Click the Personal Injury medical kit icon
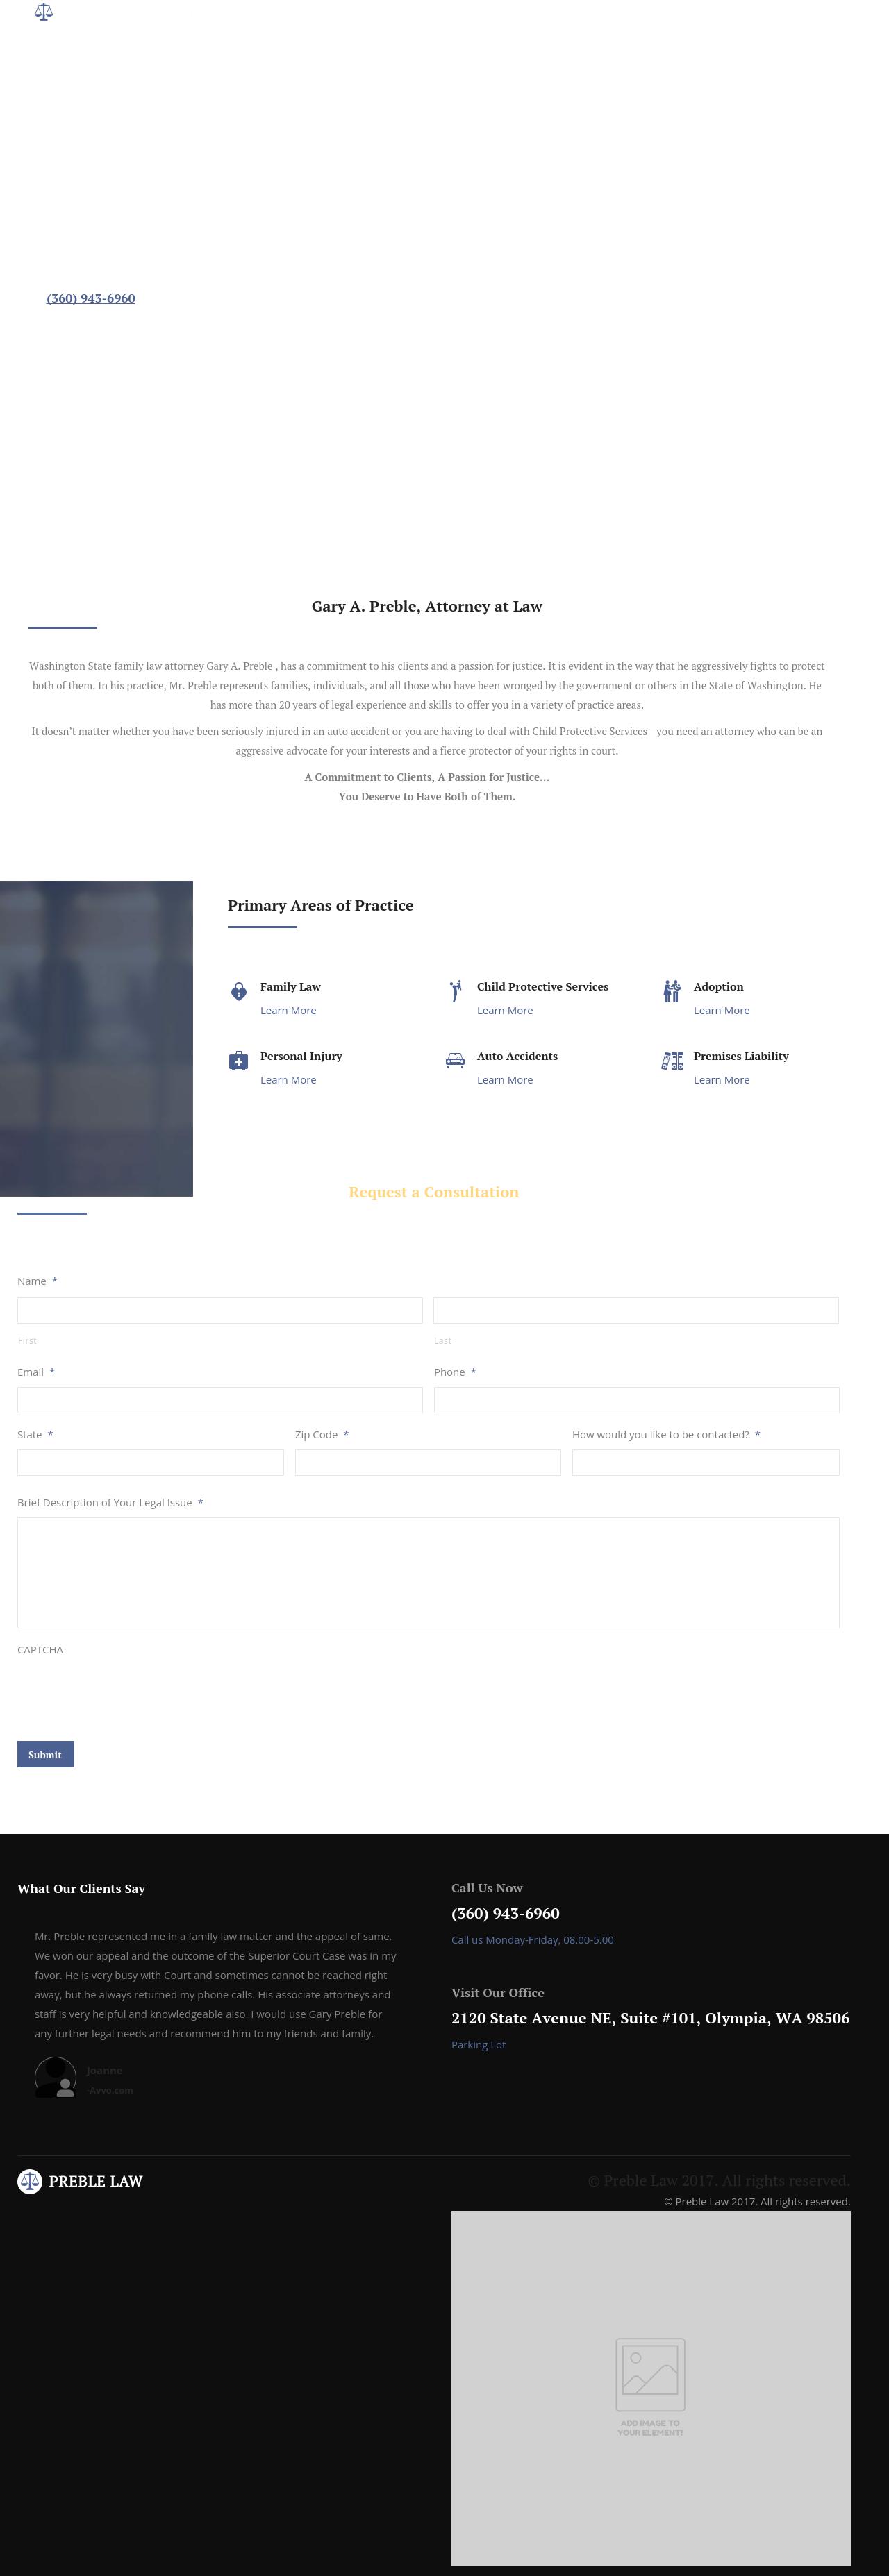 pos(238,1061)
